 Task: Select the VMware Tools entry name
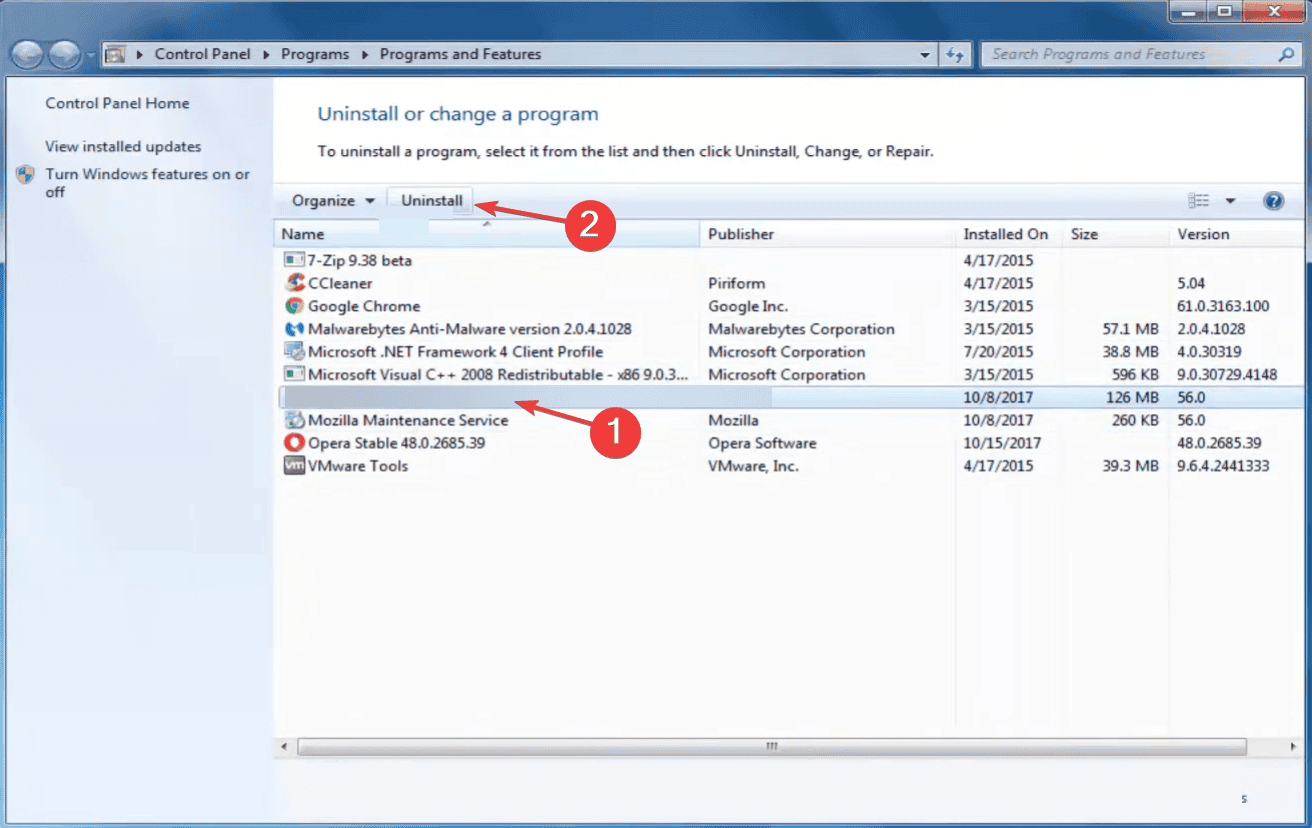[358, 466]
